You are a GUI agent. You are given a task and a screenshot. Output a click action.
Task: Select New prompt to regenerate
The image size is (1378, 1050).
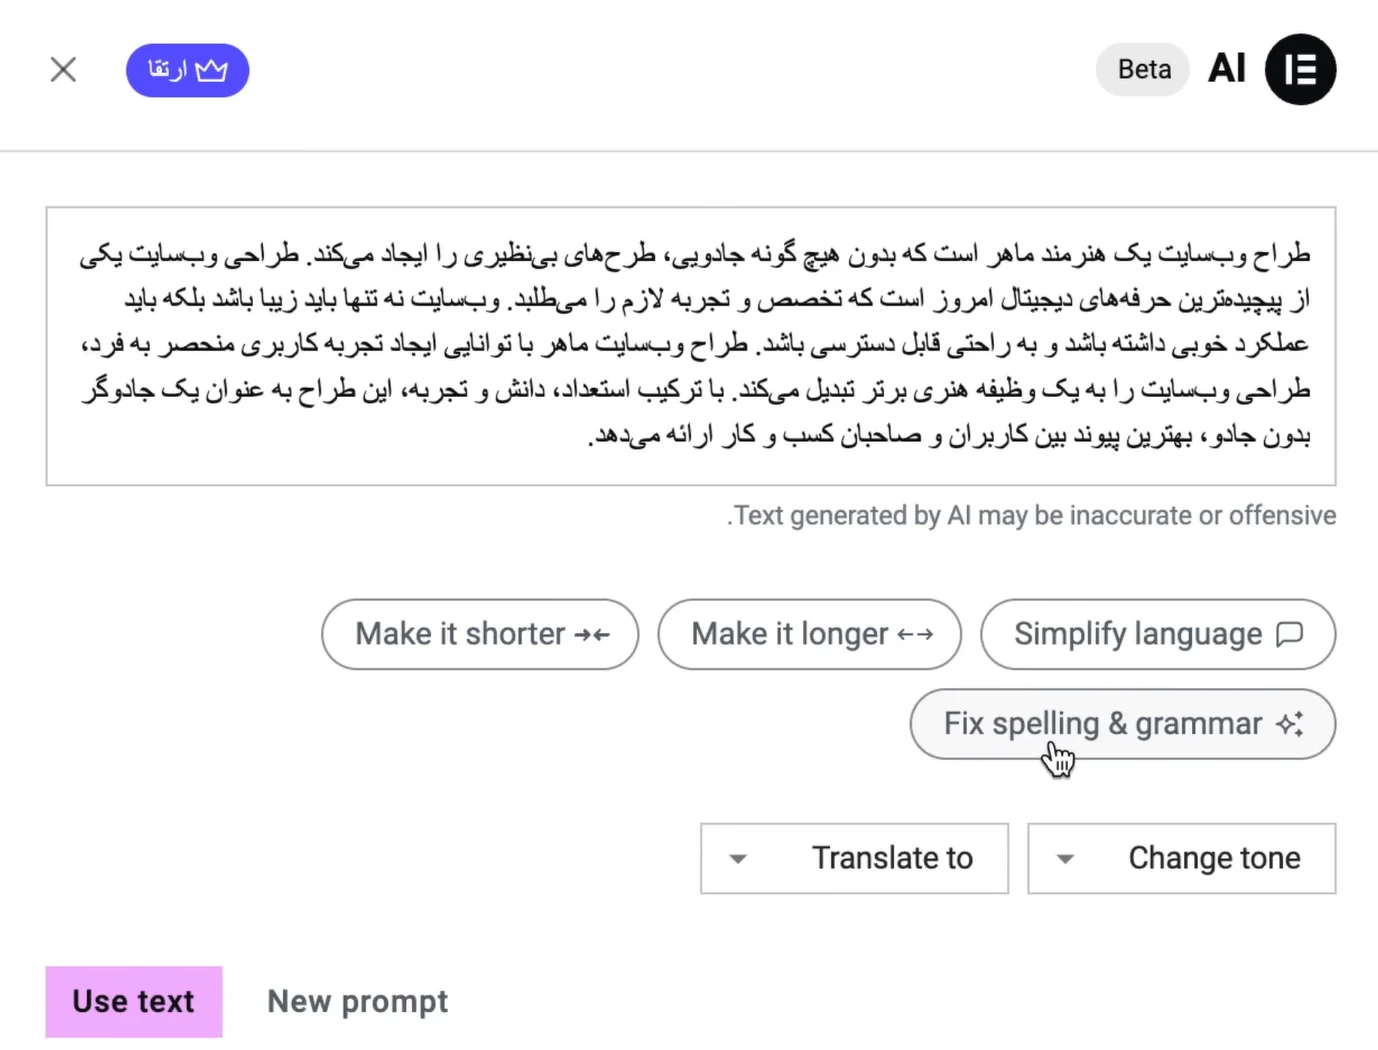point(357,1001)
